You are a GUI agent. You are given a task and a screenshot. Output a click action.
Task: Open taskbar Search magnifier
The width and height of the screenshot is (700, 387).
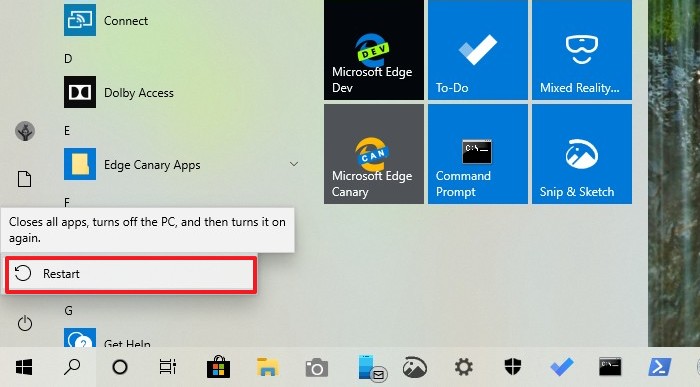tap(72, 367)
